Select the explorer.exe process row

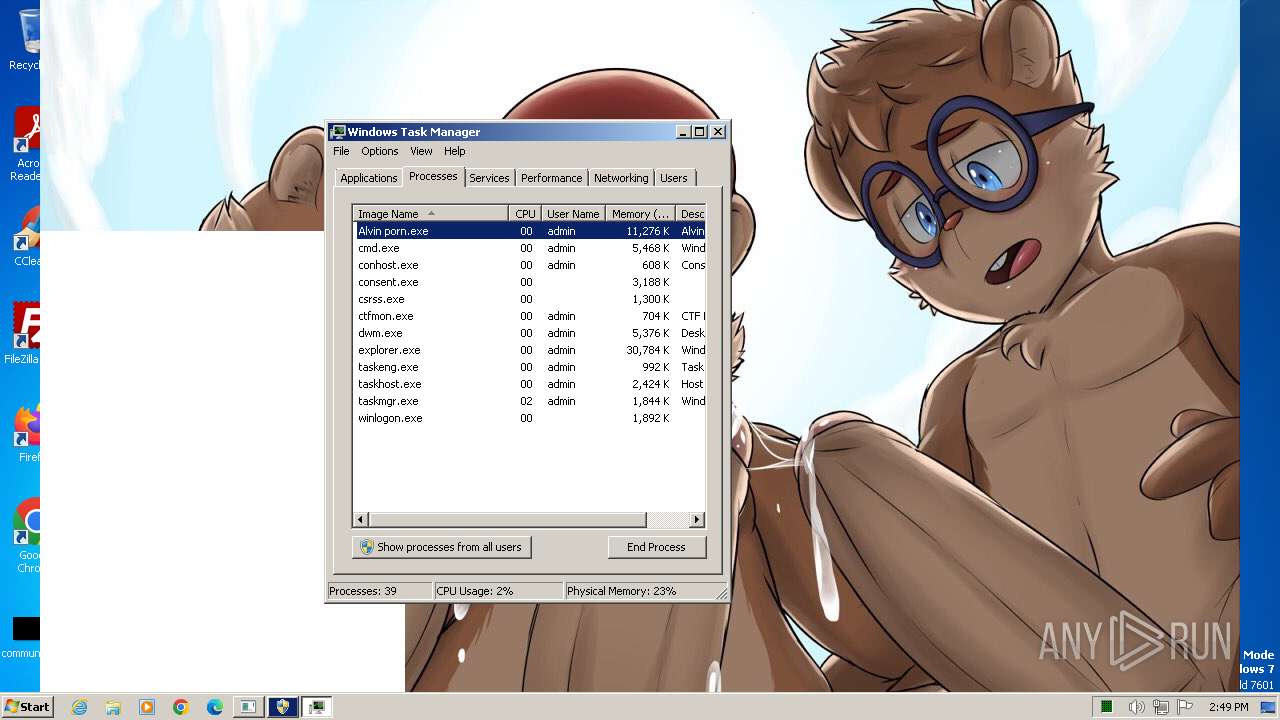click(529, 350)
